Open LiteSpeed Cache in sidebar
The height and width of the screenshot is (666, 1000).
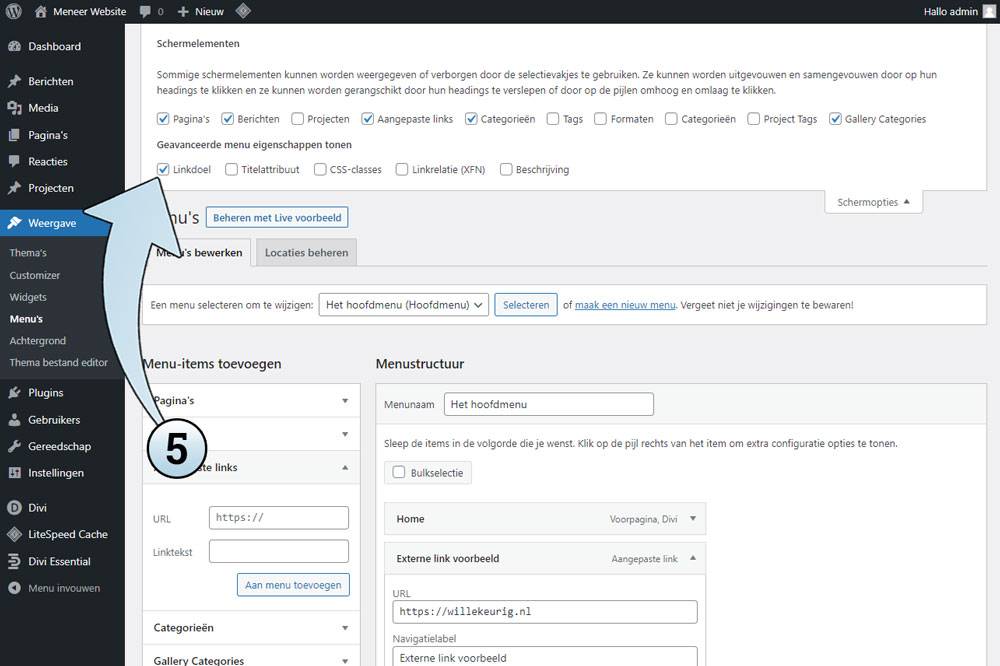[66, 534]
